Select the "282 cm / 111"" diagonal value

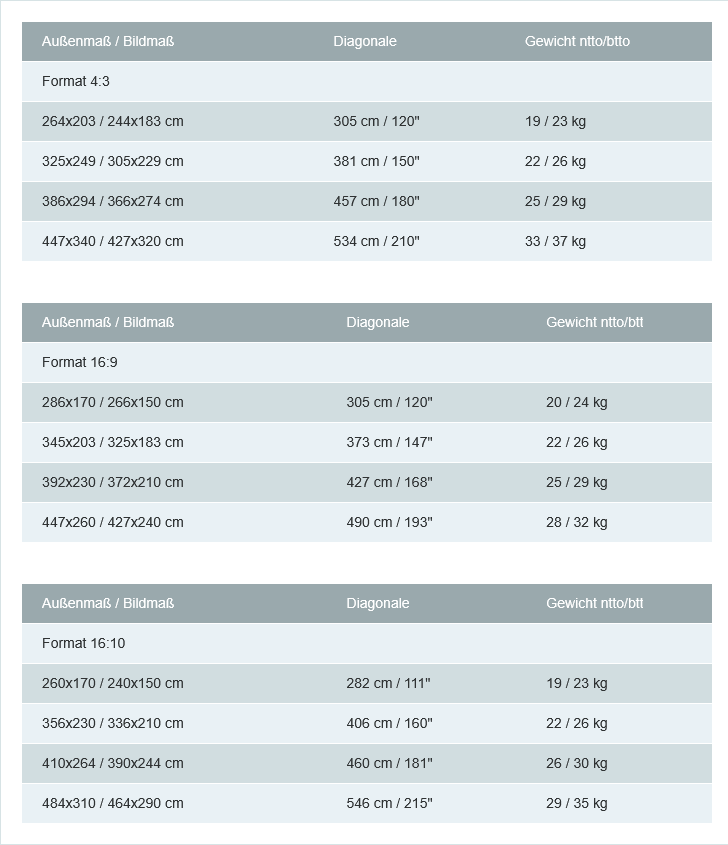(x=388, y=683)
